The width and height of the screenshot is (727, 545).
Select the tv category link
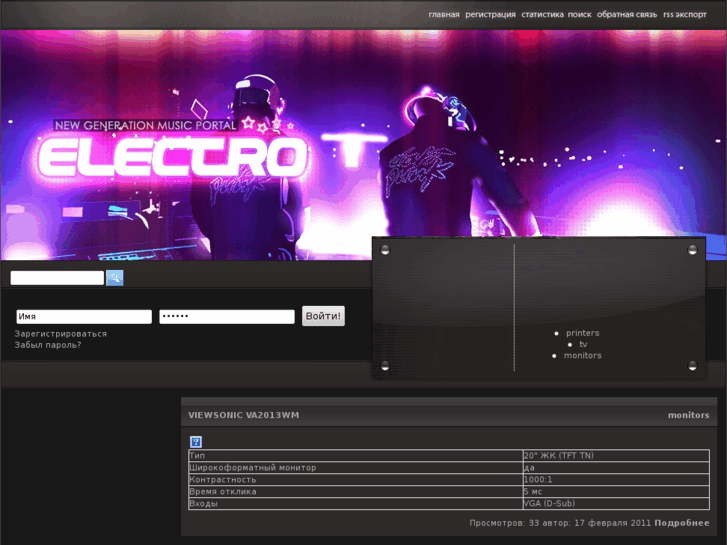583,344
